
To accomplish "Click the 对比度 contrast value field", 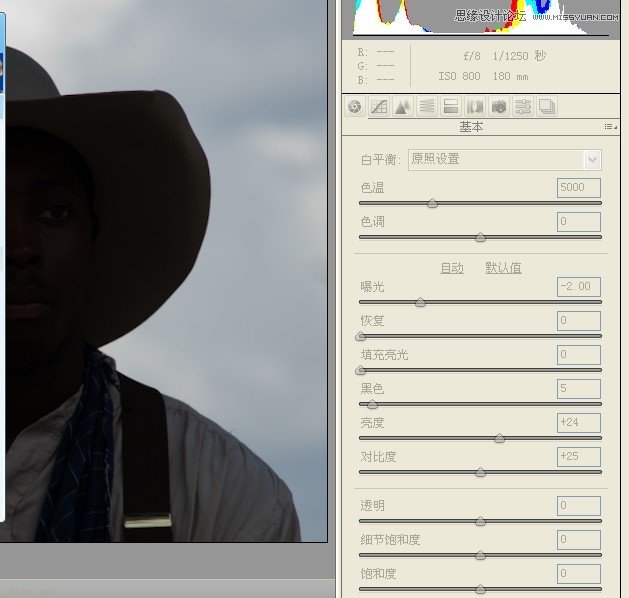I will (x=579, y=457).
